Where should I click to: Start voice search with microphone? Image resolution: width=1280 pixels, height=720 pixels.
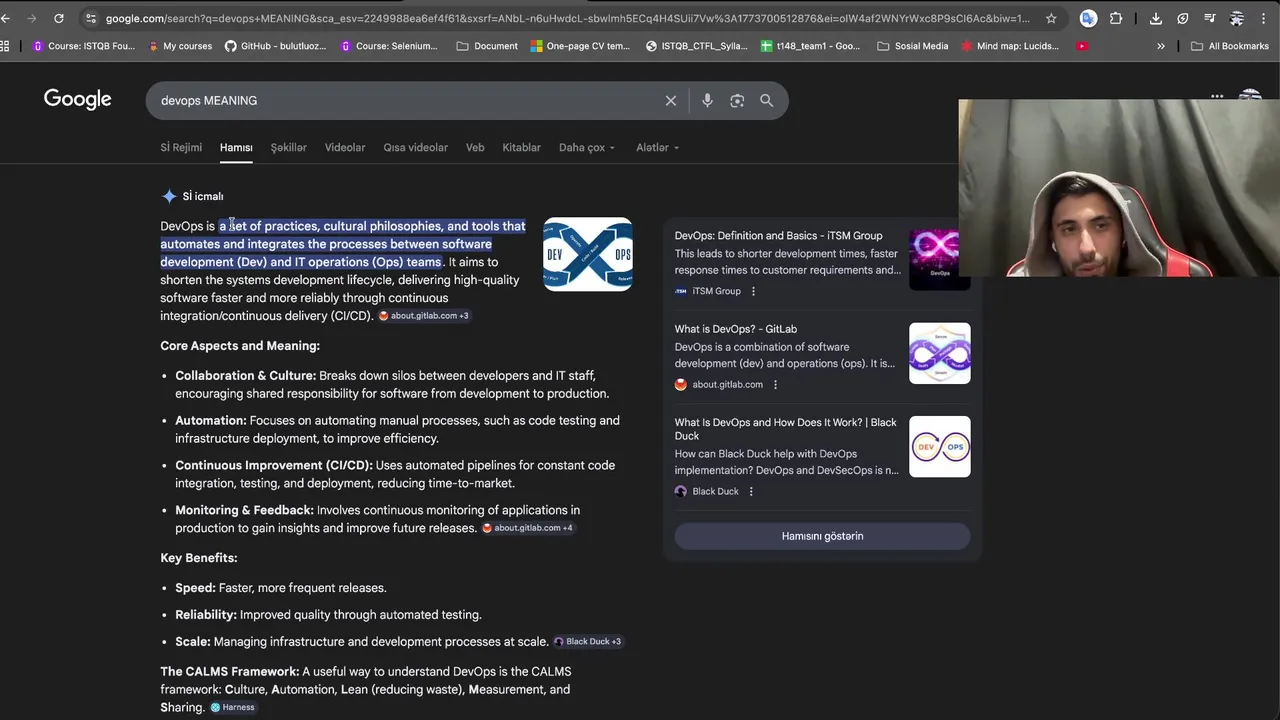point(707,100)
